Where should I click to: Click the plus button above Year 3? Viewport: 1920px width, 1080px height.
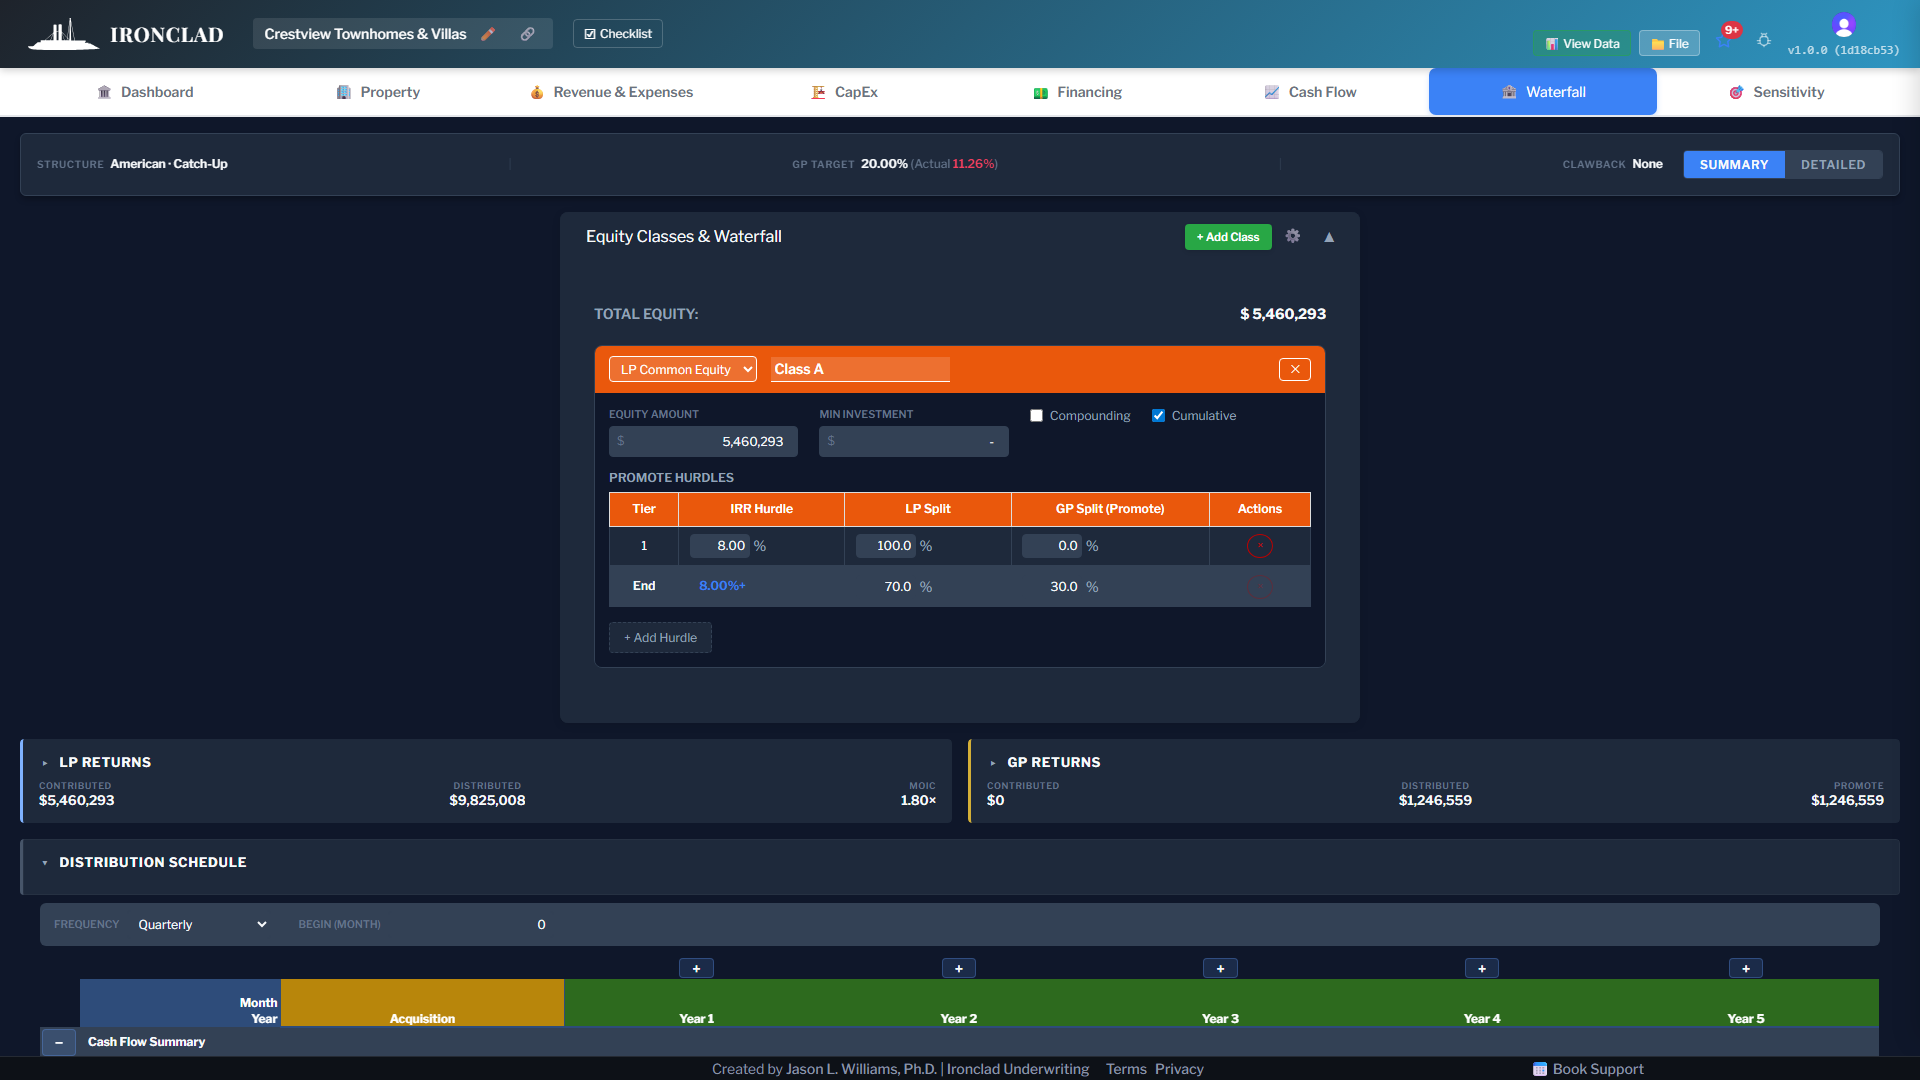pyautogui.click(x=1220, y=968)
